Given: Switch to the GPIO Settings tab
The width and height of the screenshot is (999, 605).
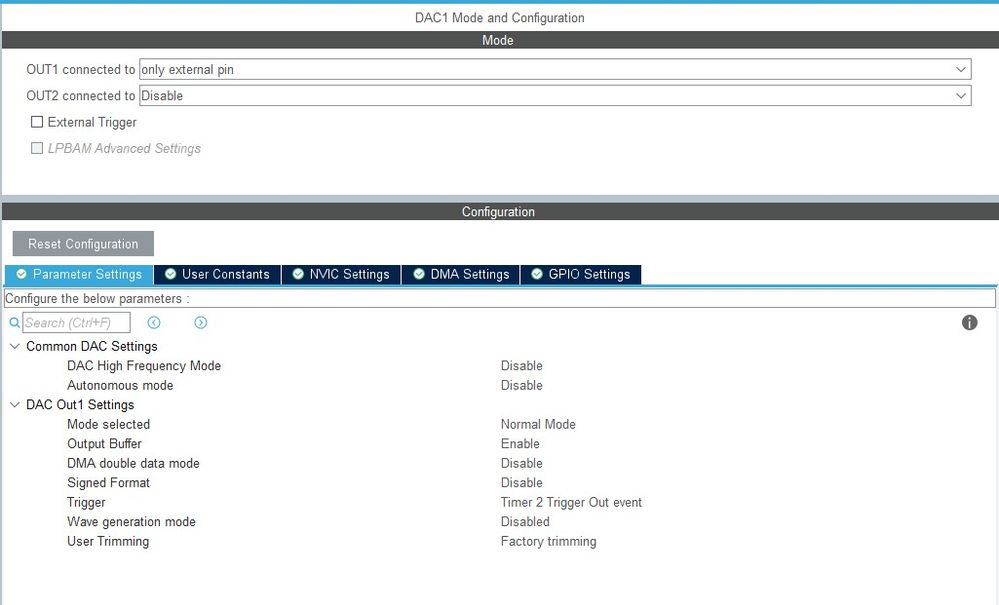Looking at the screenshot, I should 581,273.
